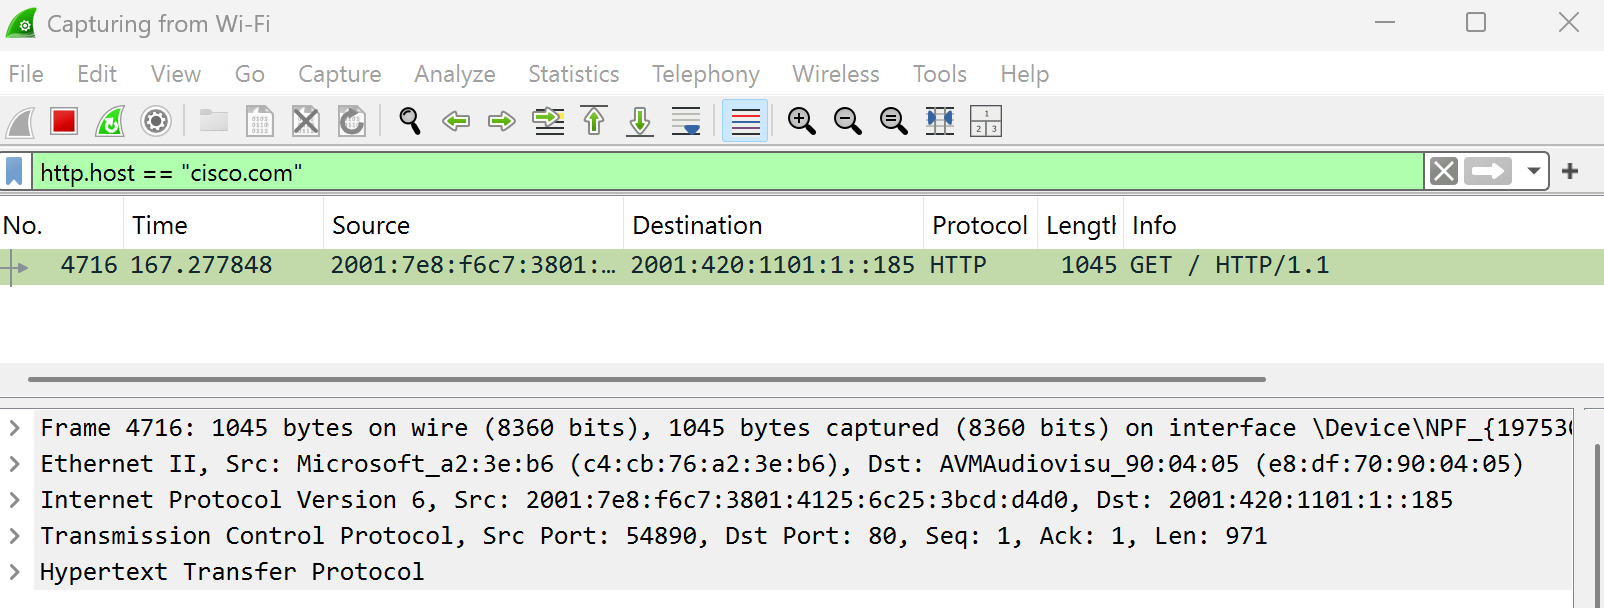The image size is (1604, 608).
Task: Click destination address 2001:420:1101:1::185 cell
Action: coord(773,266)
